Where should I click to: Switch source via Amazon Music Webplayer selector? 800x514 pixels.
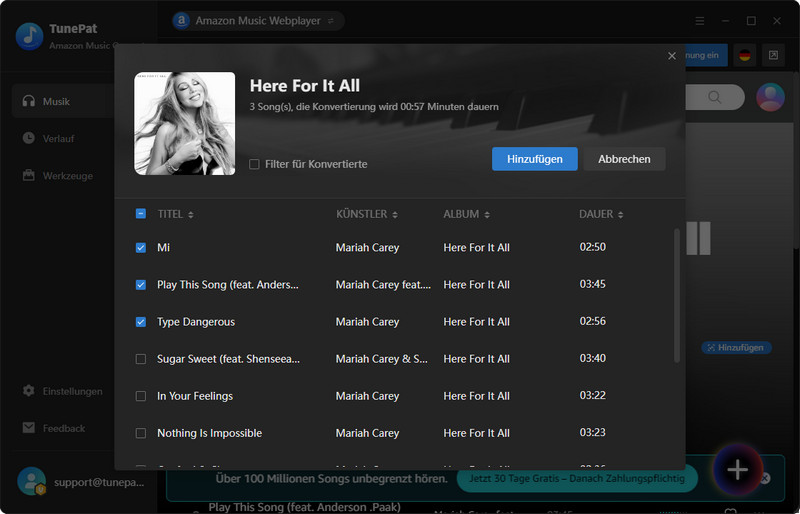pyautogui.click(x=258, y=21)
